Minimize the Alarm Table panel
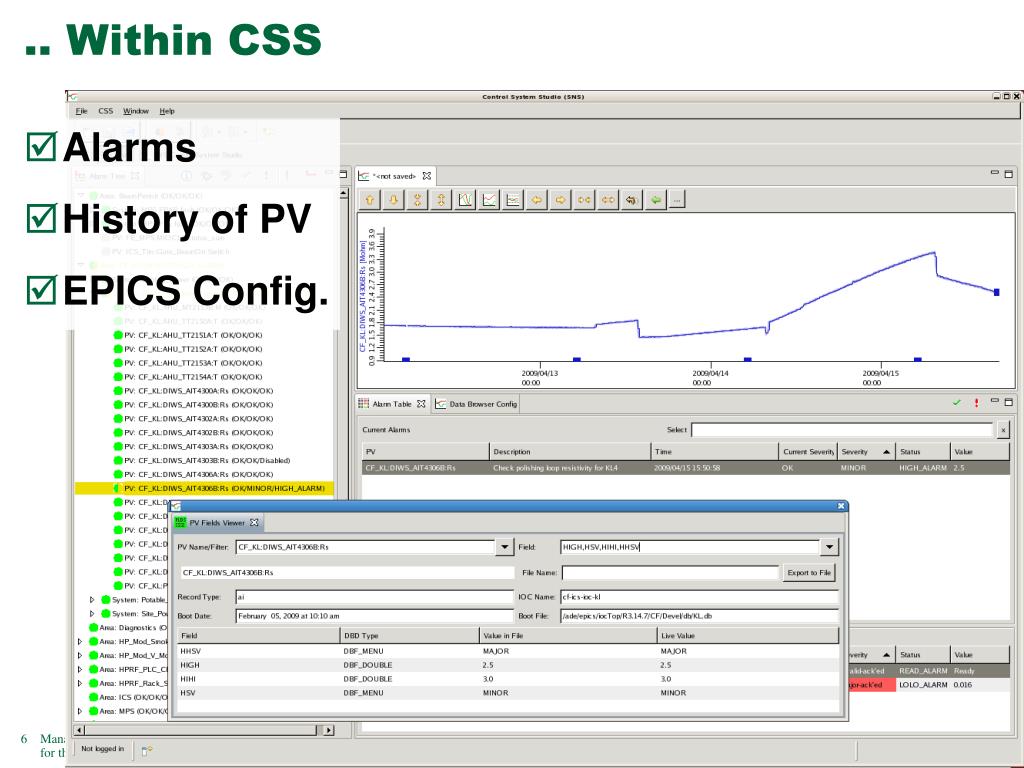 click(995, 400)
